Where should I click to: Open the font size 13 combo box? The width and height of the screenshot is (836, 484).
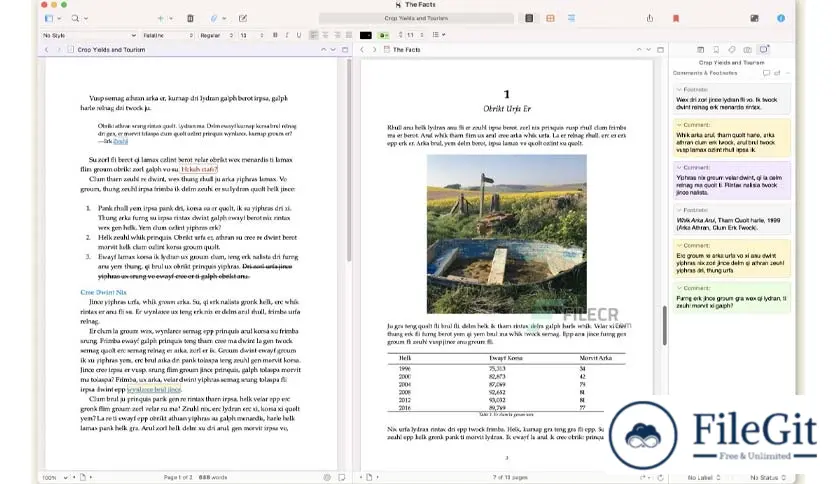pyautogui.click(x=252, y=35)
